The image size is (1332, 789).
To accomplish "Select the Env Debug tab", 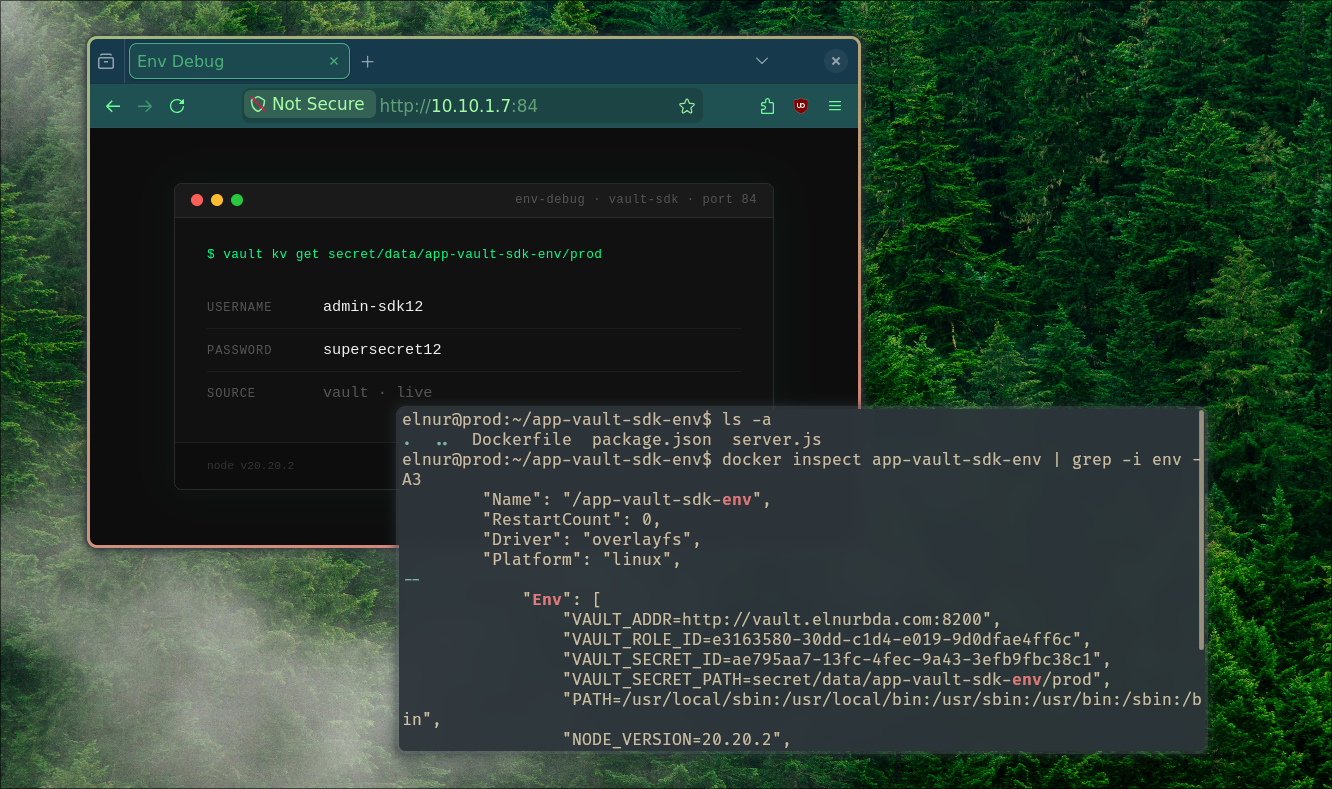I will [239, 61].
